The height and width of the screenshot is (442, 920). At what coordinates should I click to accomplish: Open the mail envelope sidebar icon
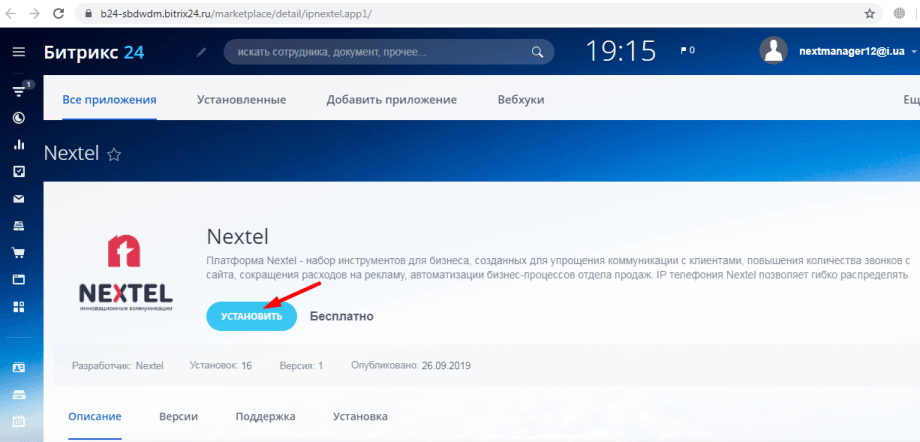point(18,198)
